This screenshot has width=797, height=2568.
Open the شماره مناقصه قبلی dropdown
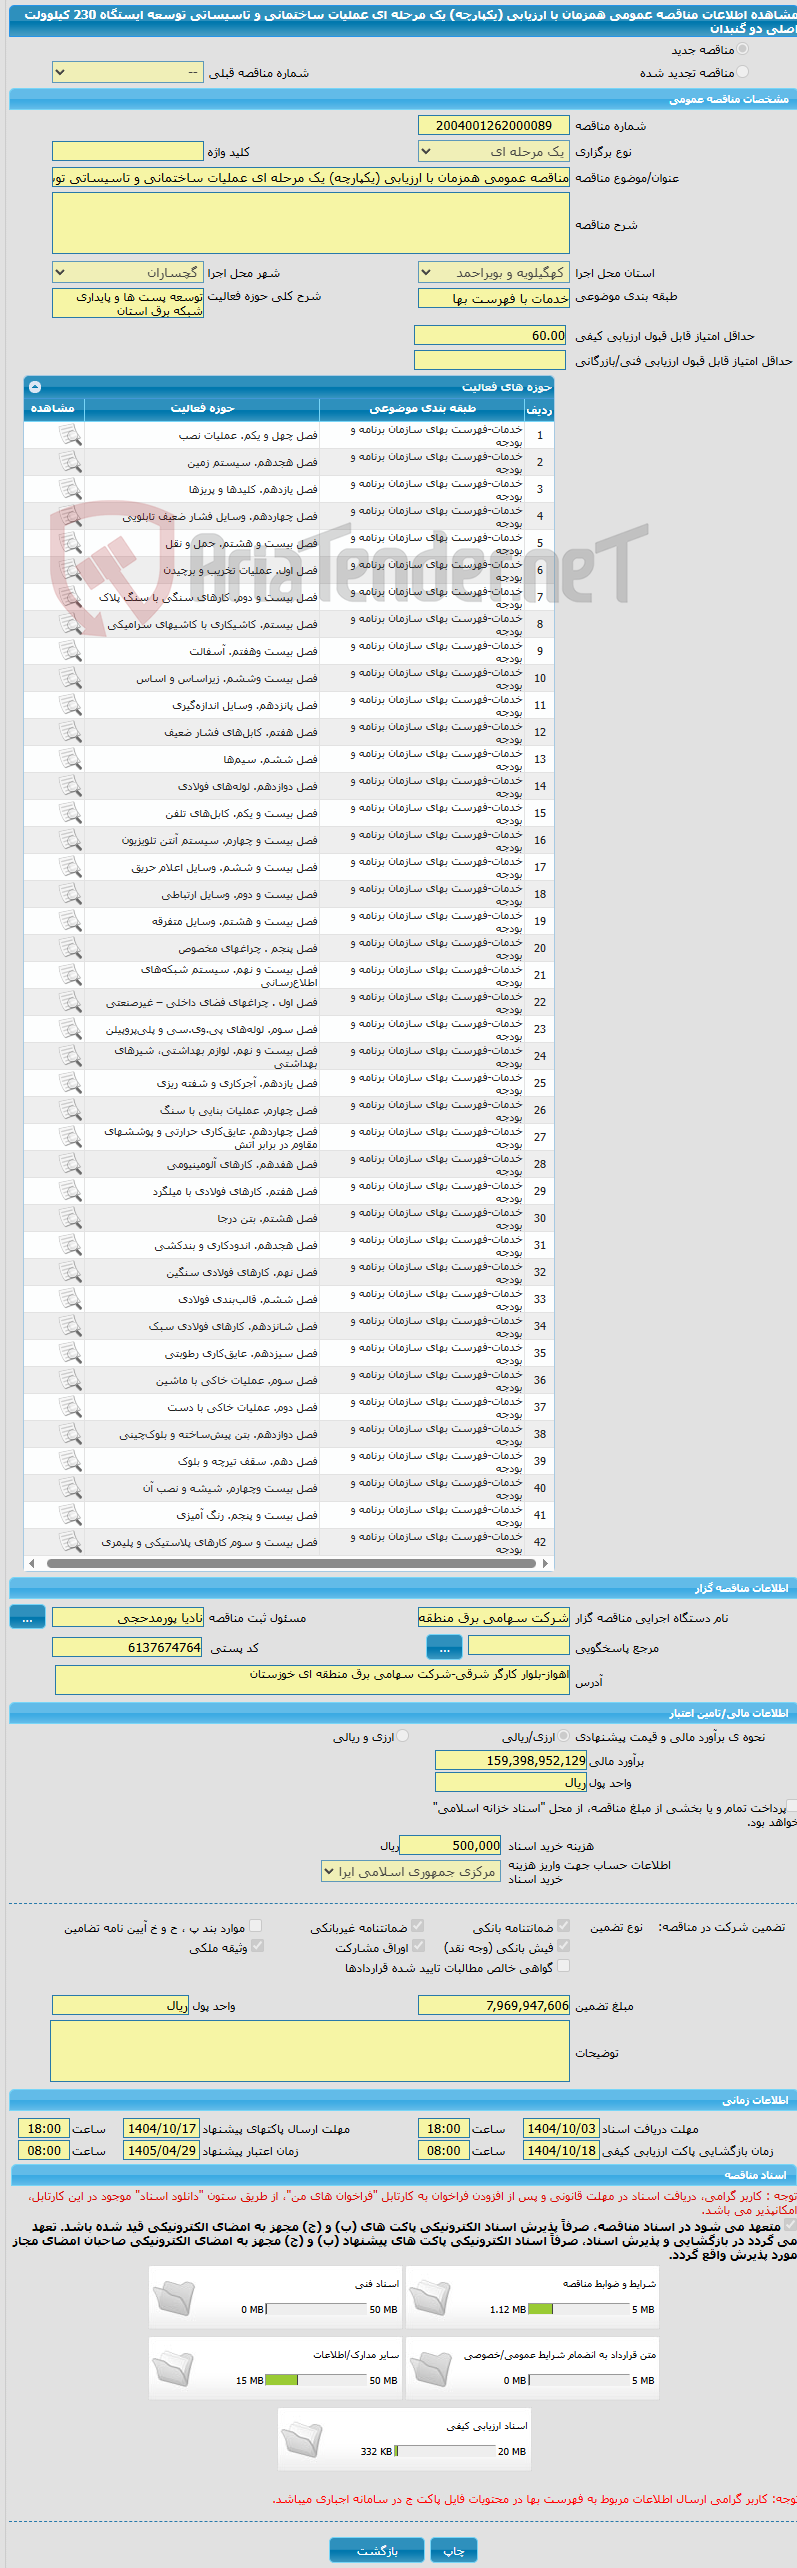point(128,72)
